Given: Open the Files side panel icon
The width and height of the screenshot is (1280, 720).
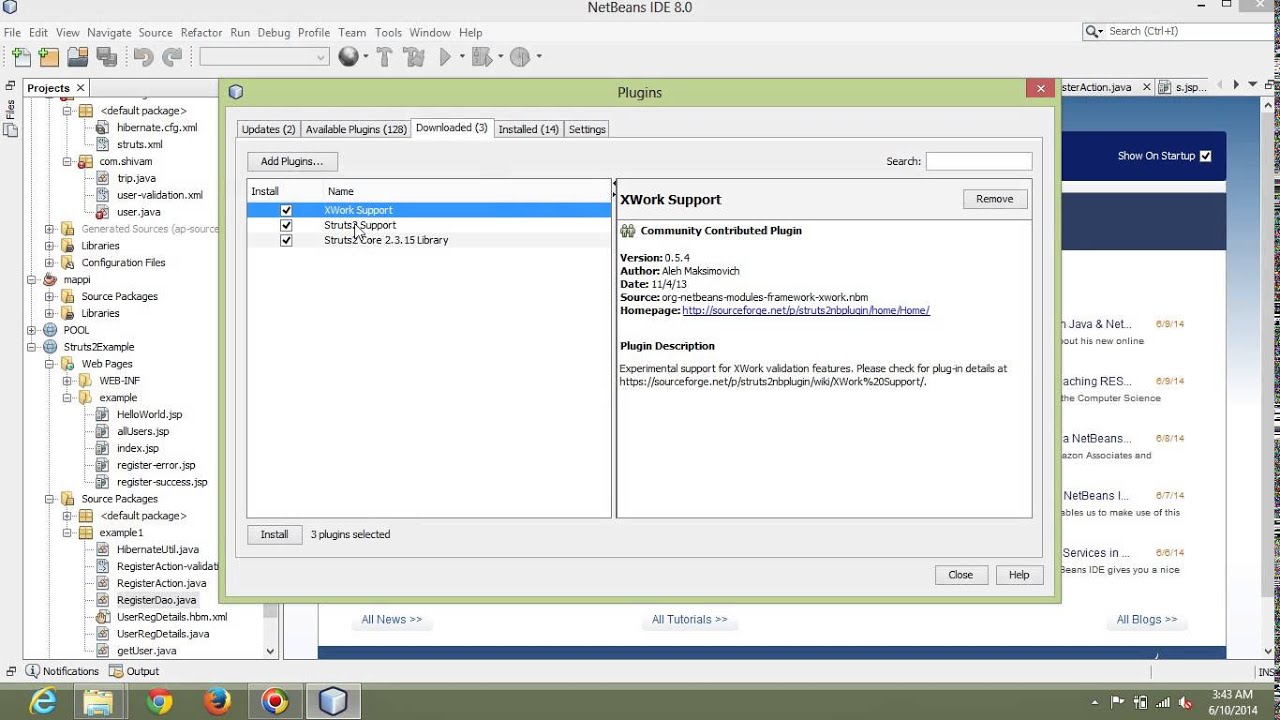Looking at the screenshot, I should (11, 128).
